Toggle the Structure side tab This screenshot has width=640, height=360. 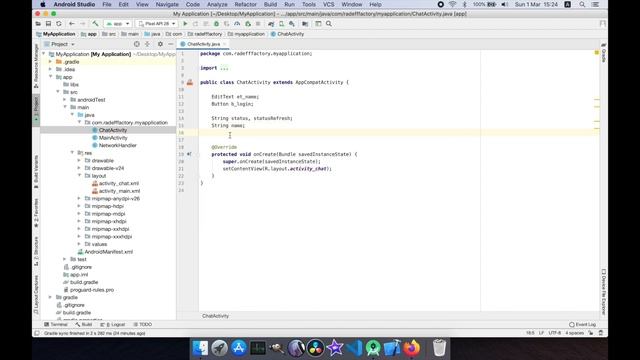36,251
